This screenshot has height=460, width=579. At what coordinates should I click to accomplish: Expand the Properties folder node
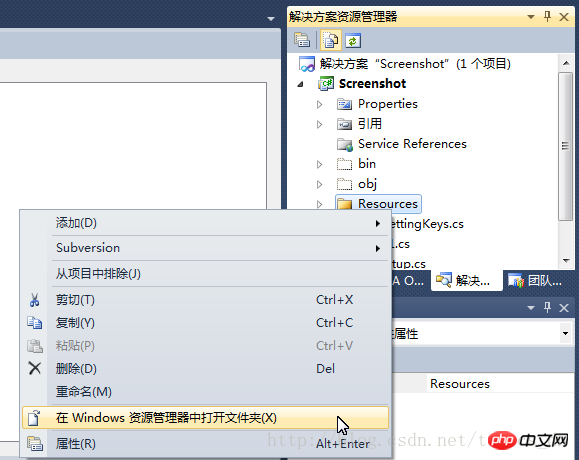tap(320, 104)
